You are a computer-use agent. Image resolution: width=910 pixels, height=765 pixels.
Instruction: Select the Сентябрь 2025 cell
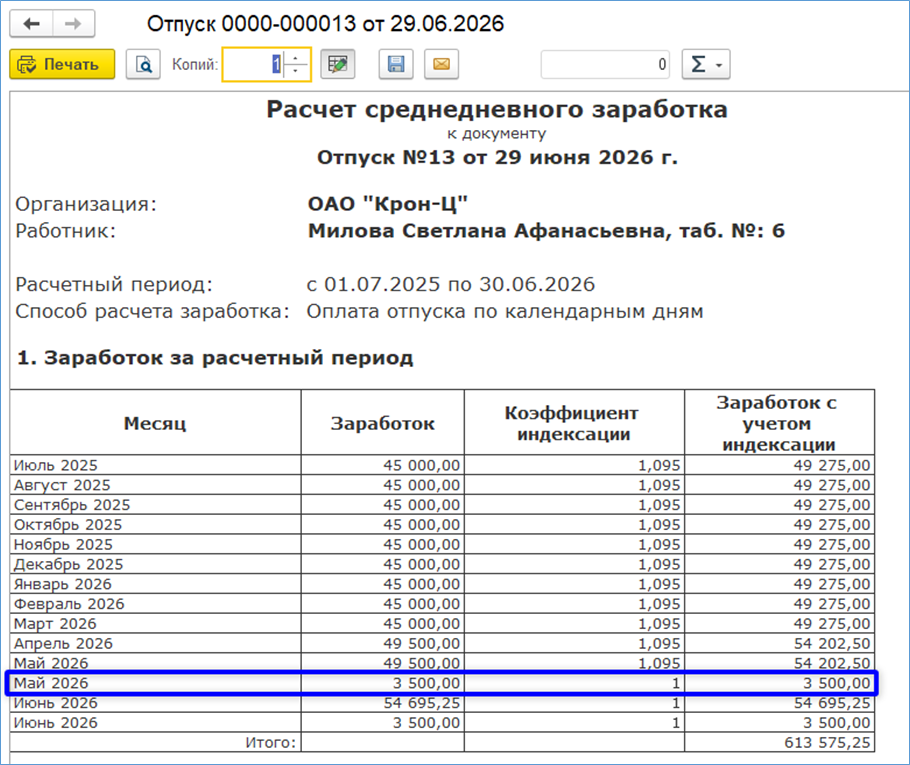tap(155, 505)
